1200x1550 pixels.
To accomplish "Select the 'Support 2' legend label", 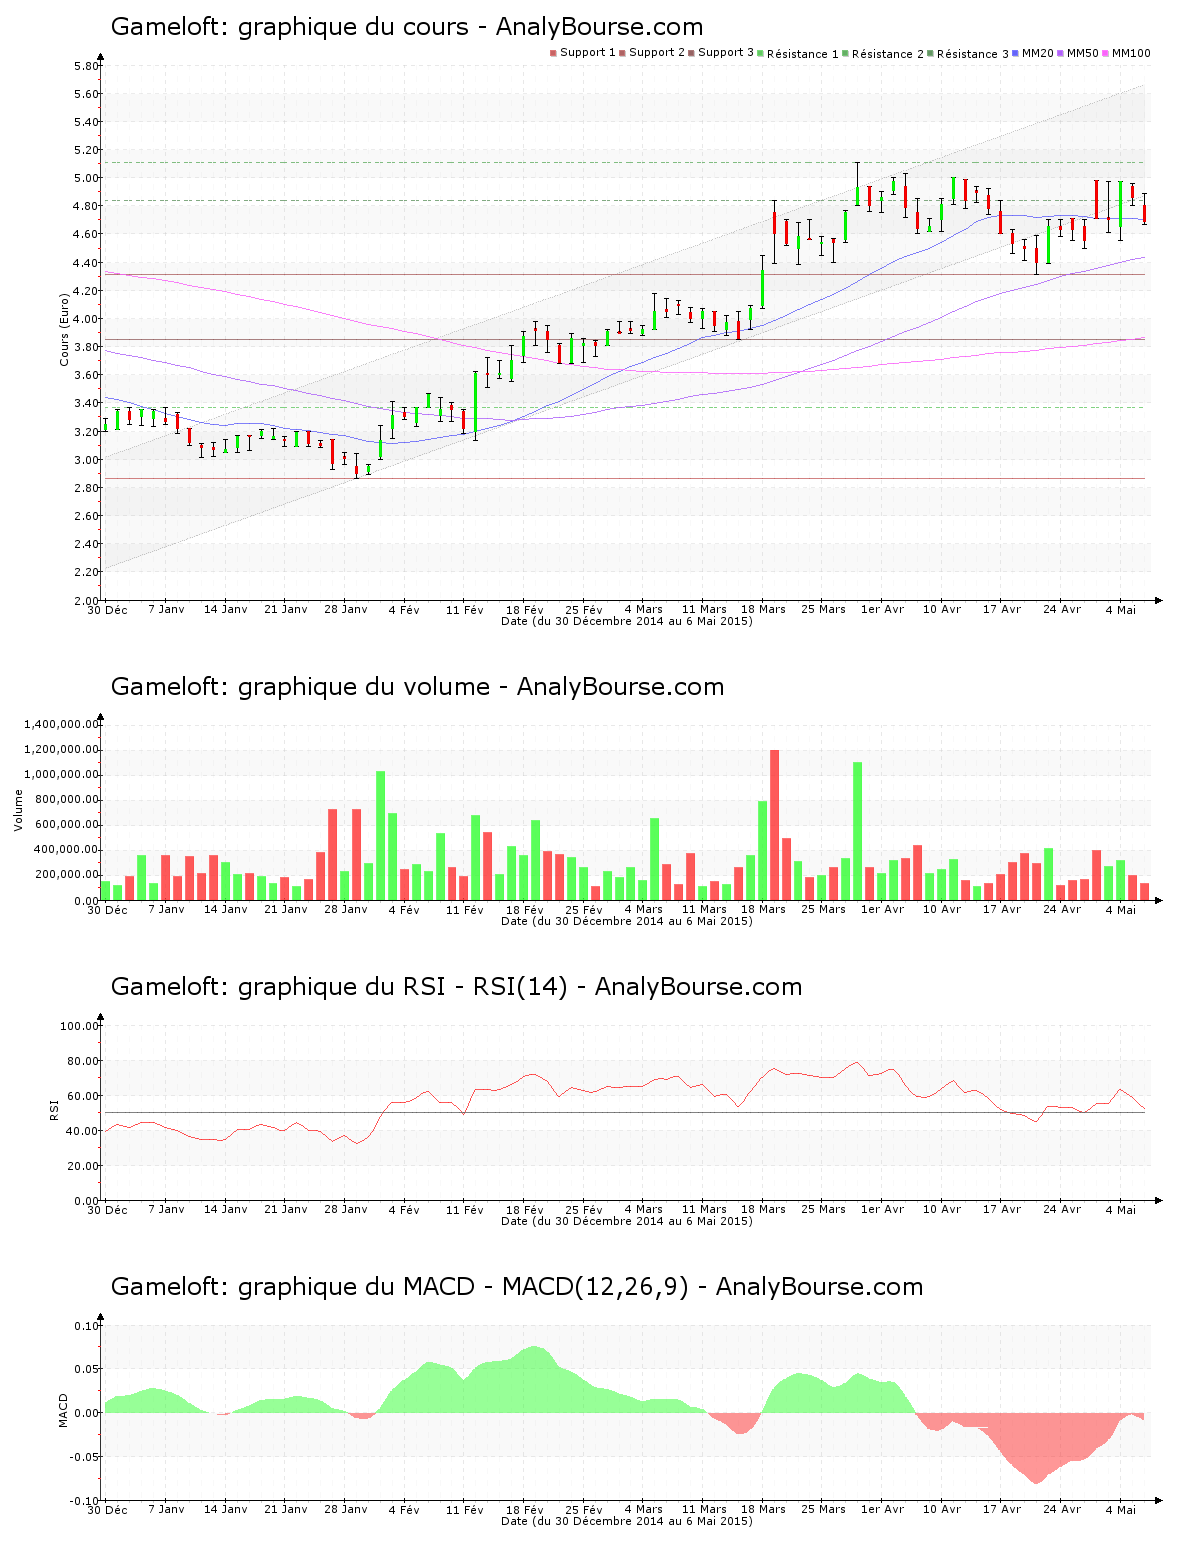I will (x=657, y=53).
